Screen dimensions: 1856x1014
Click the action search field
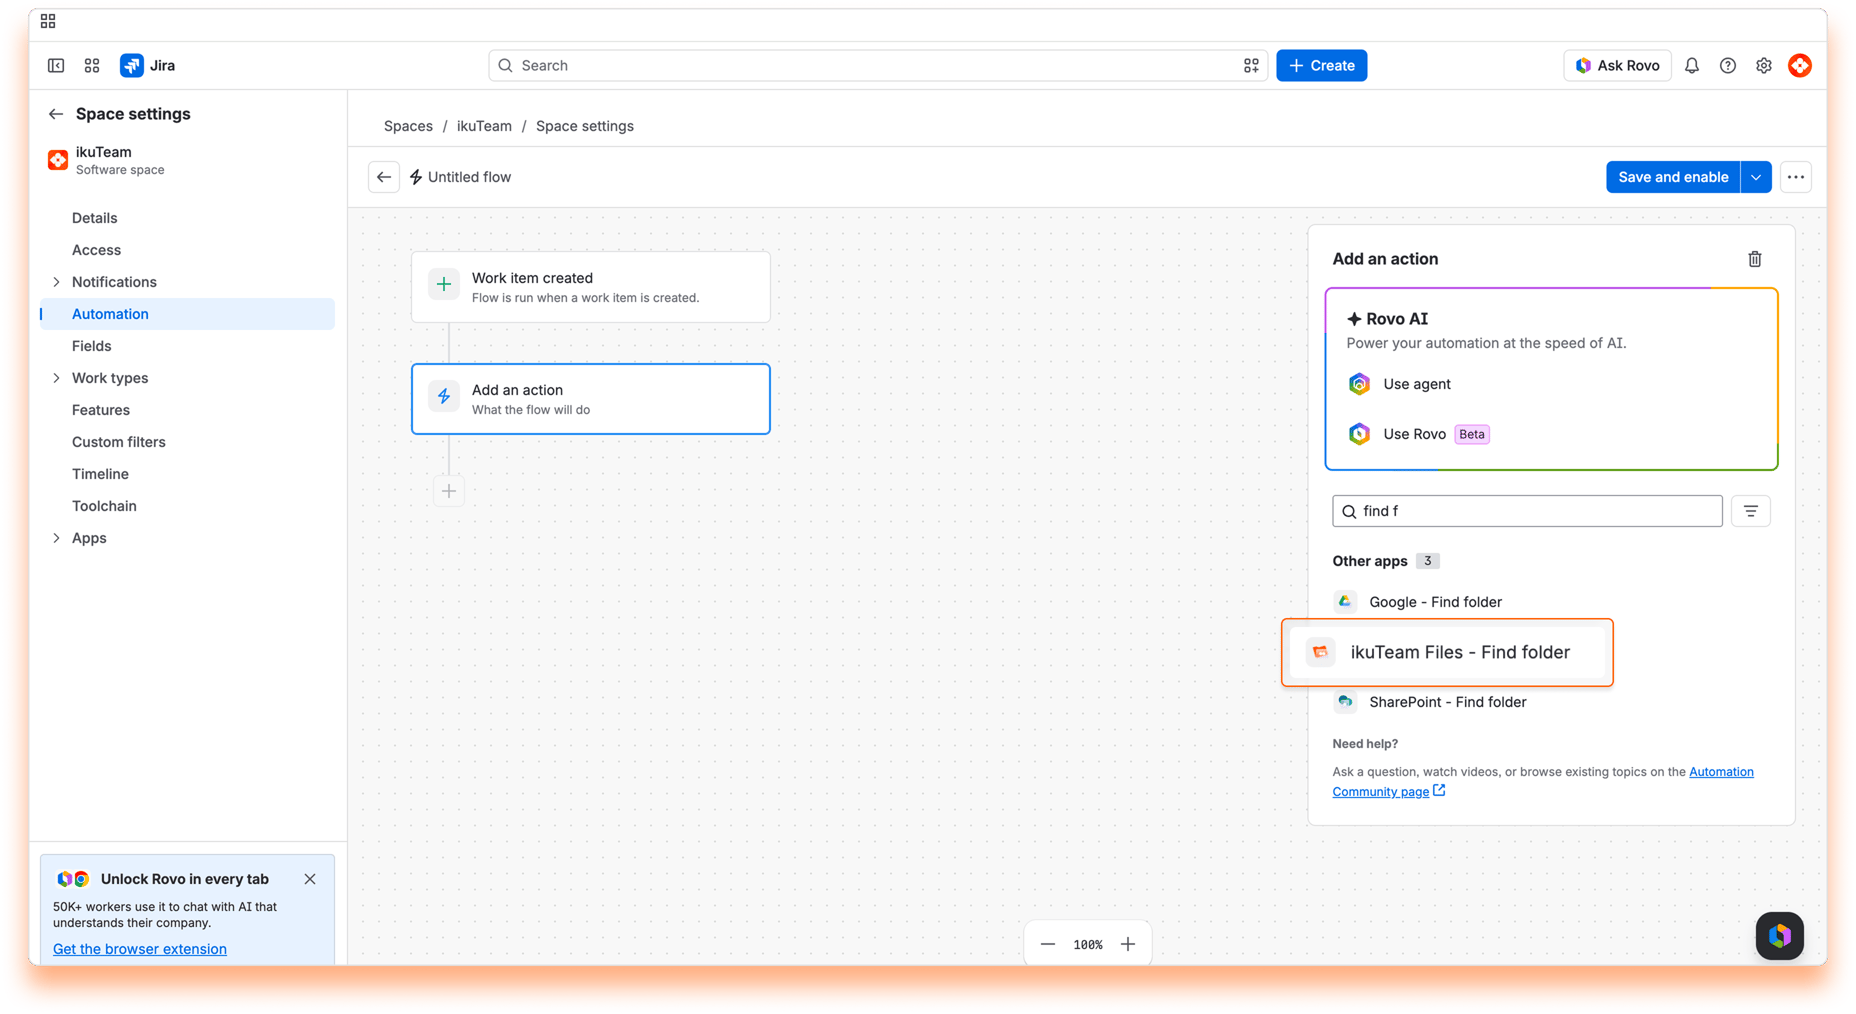(1527, 511)
